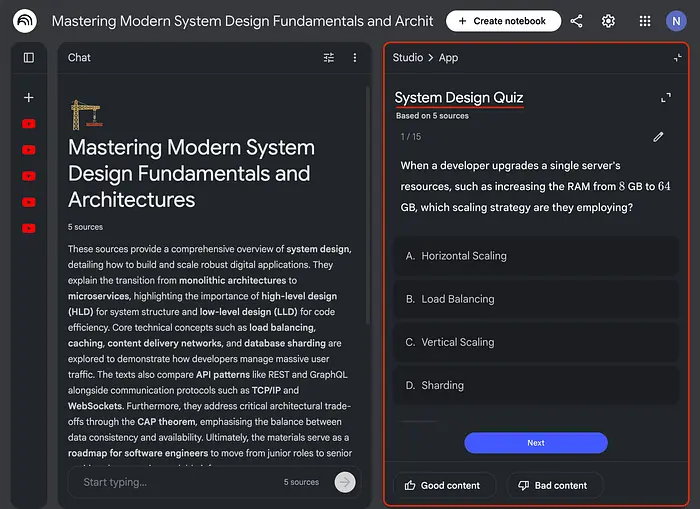Click the NotebookLM logo icon
The width and height of the screenshot is (700, 509).
pyautogui.click(x=24, y=21)
